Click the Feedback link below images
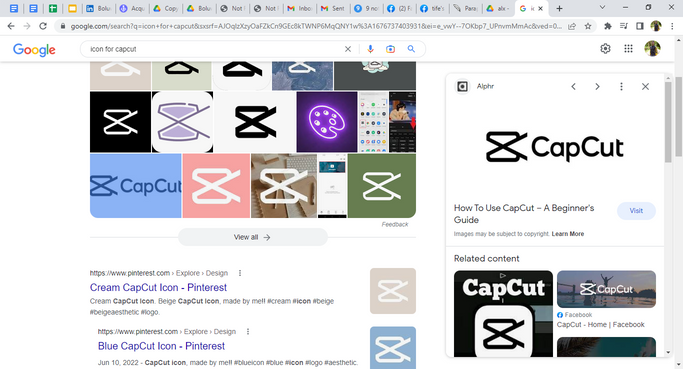The image size is (683, 369). tap(395, 224)
